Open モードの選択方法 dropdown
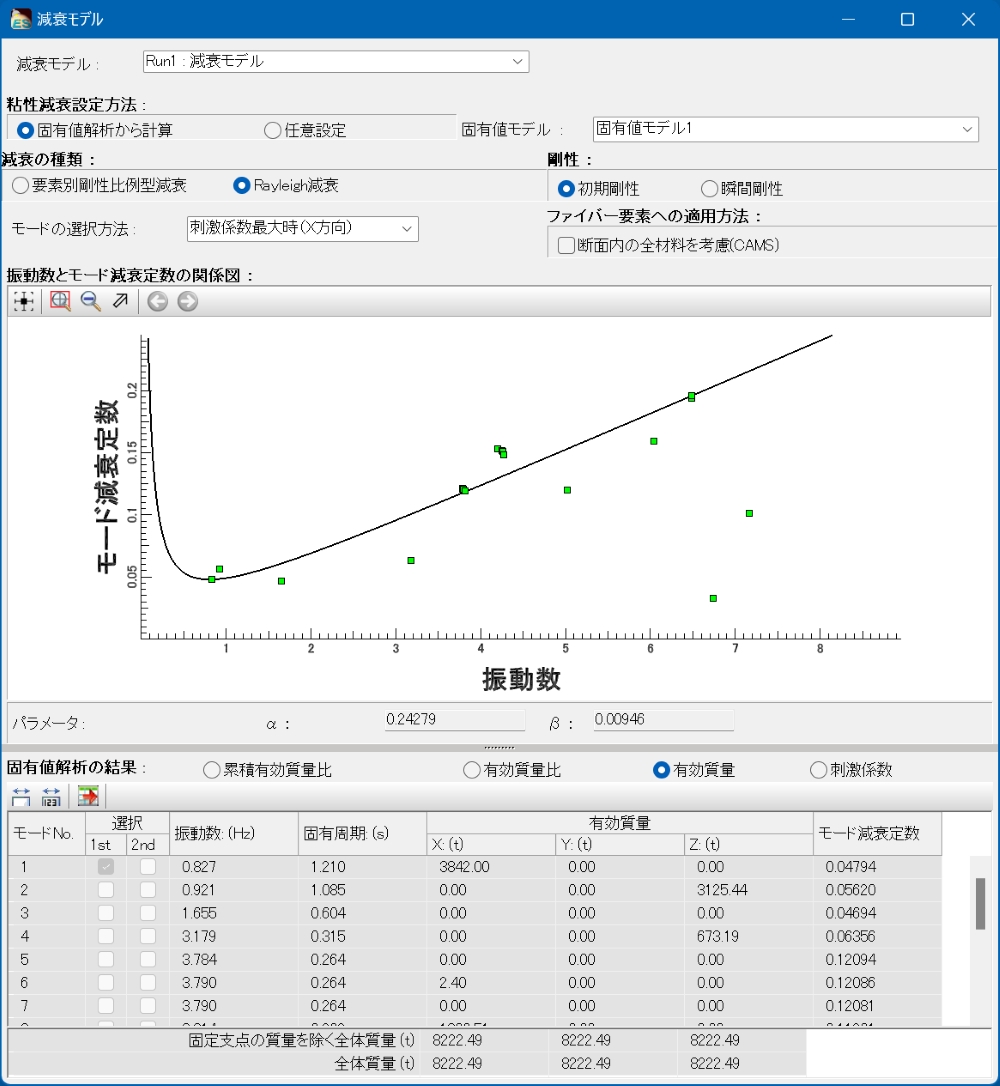This screenshot has height=1086, width=1000. (x=303, y=229)
